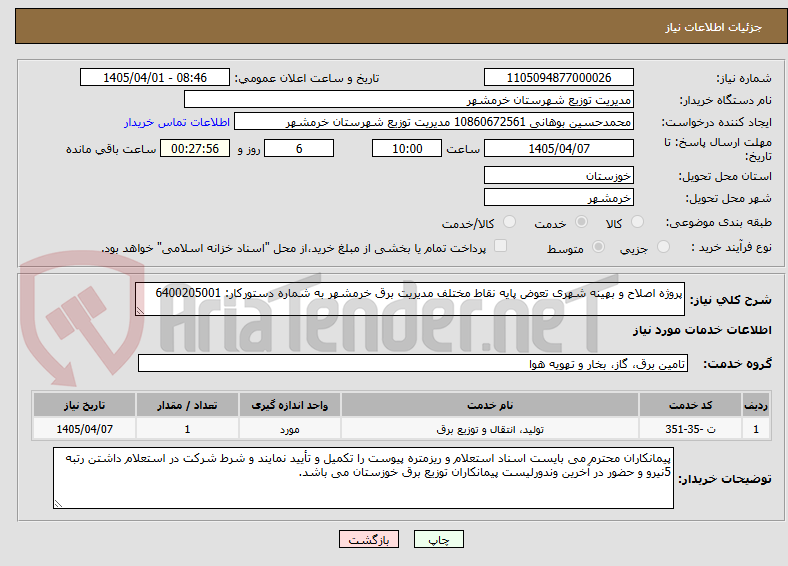Image resolution: width=788 pixels, height=566 pixels.
Task: Click the deadline time field 10:00
Action: click(x=407, y=148)
